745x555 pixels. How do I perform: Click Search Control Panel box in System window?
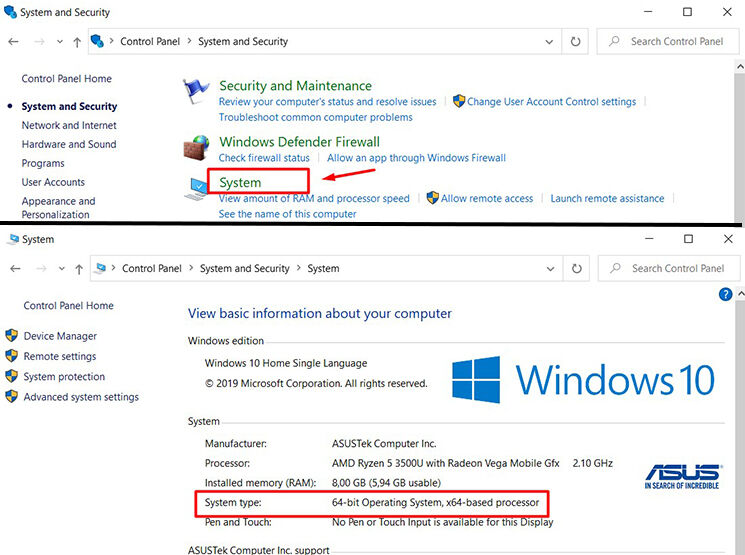pyautogui.click(x=669, y=268)
